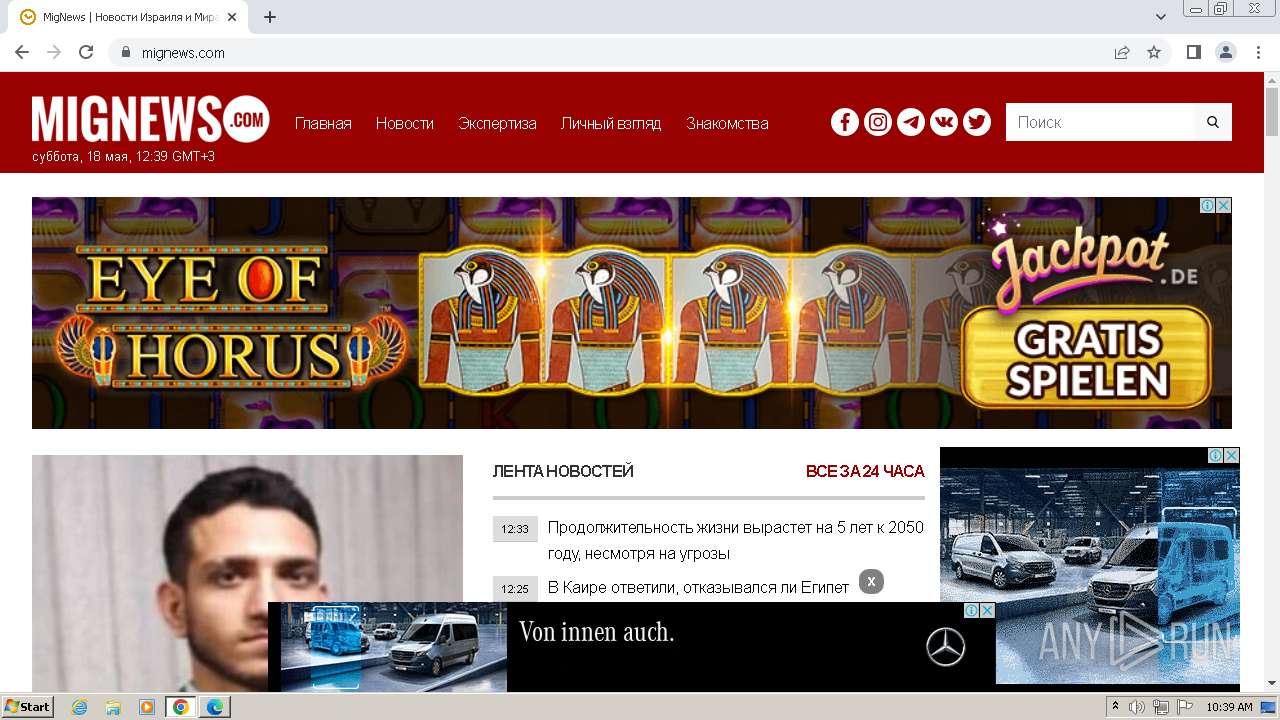This screenshot has width=1280, height=720.
Task: View site information lock icon
Action: click(x=125, y=52)
